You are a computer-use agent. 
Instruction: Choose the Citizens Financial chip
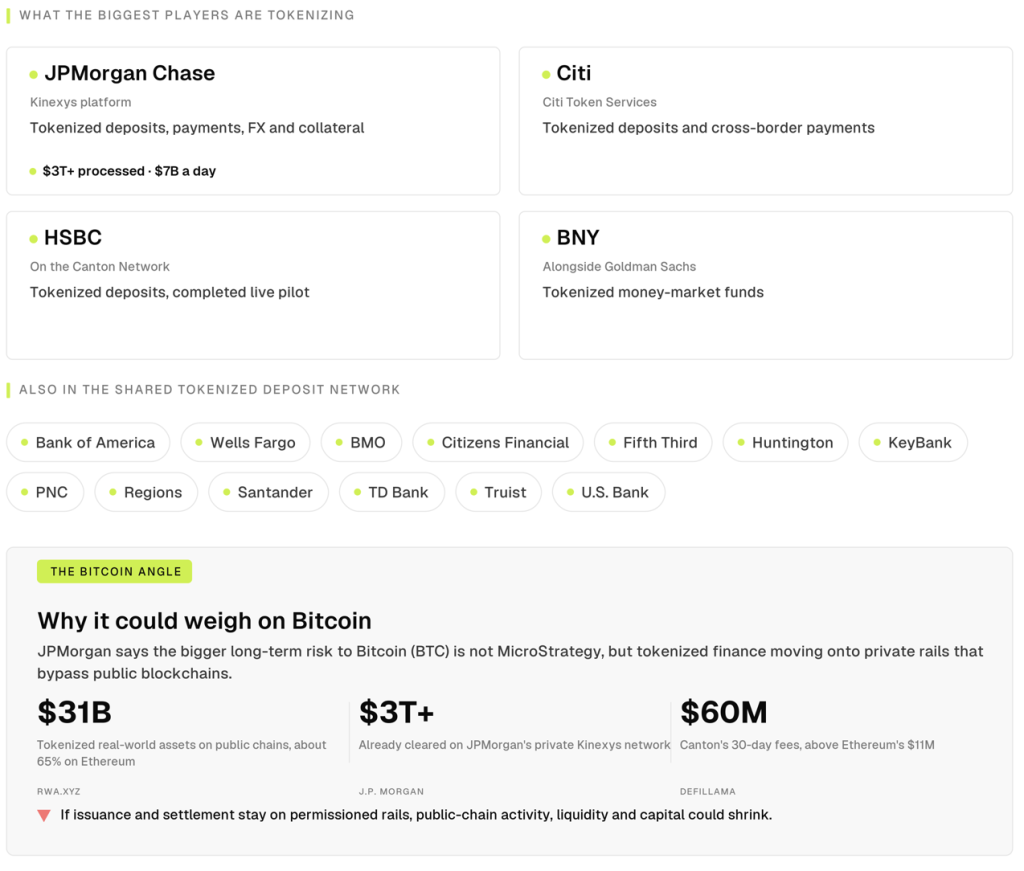pos(498,443)
